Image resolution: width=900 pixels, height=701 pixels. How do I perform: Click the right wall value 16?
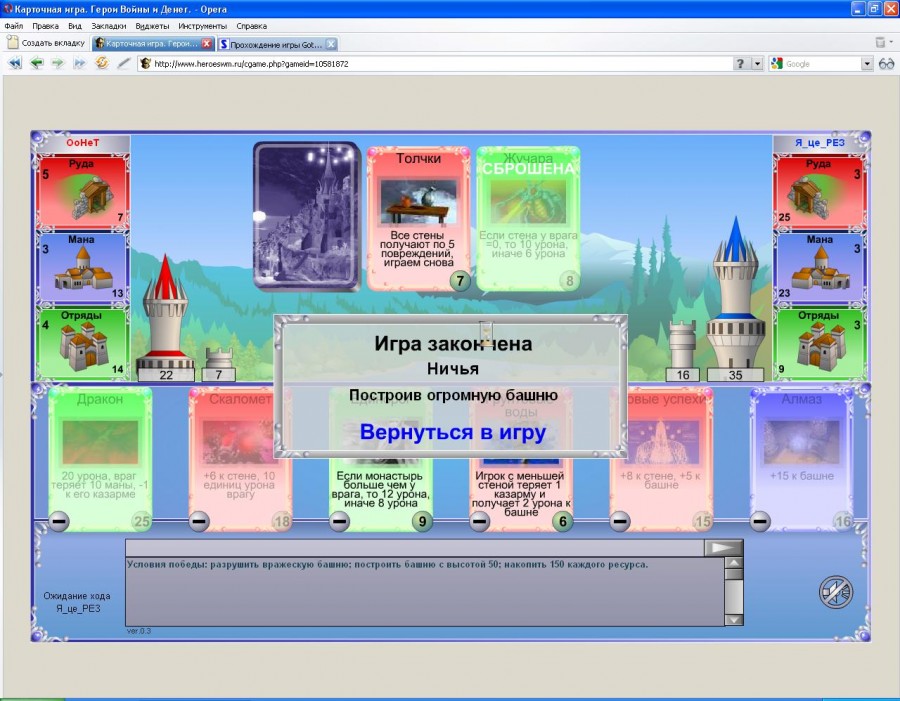(x=682, y=375)
